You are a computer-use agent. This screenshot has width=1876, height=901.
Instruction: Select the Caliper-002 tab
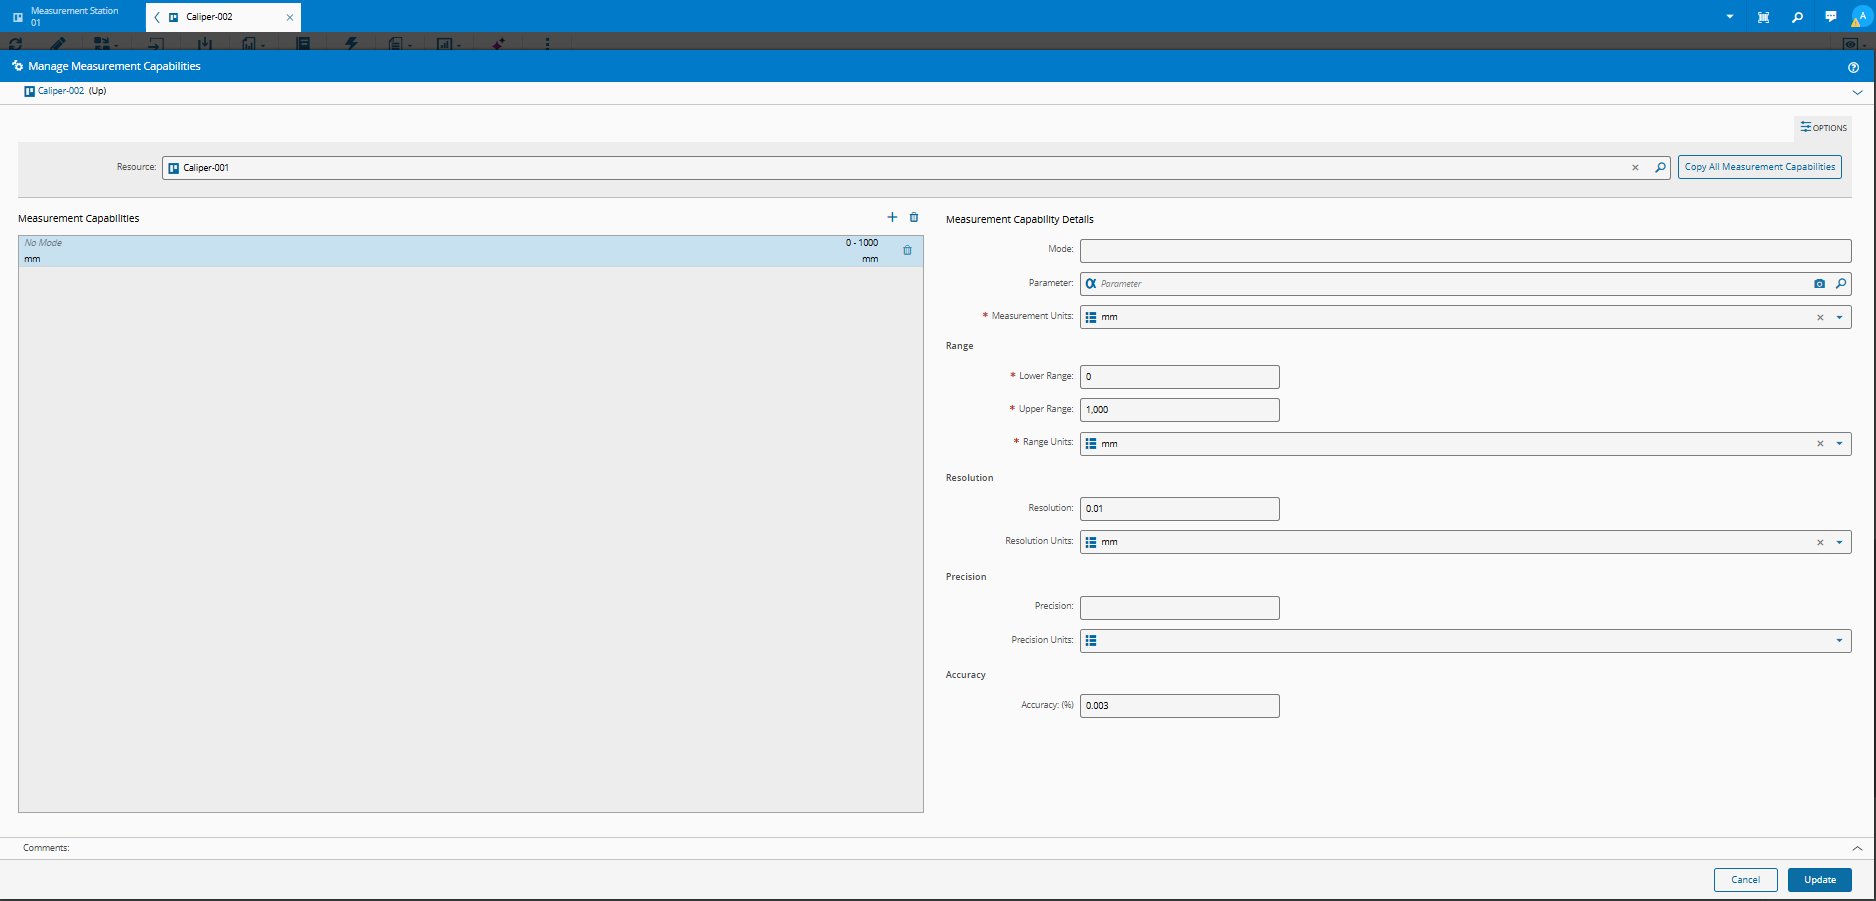pos(223,17)
